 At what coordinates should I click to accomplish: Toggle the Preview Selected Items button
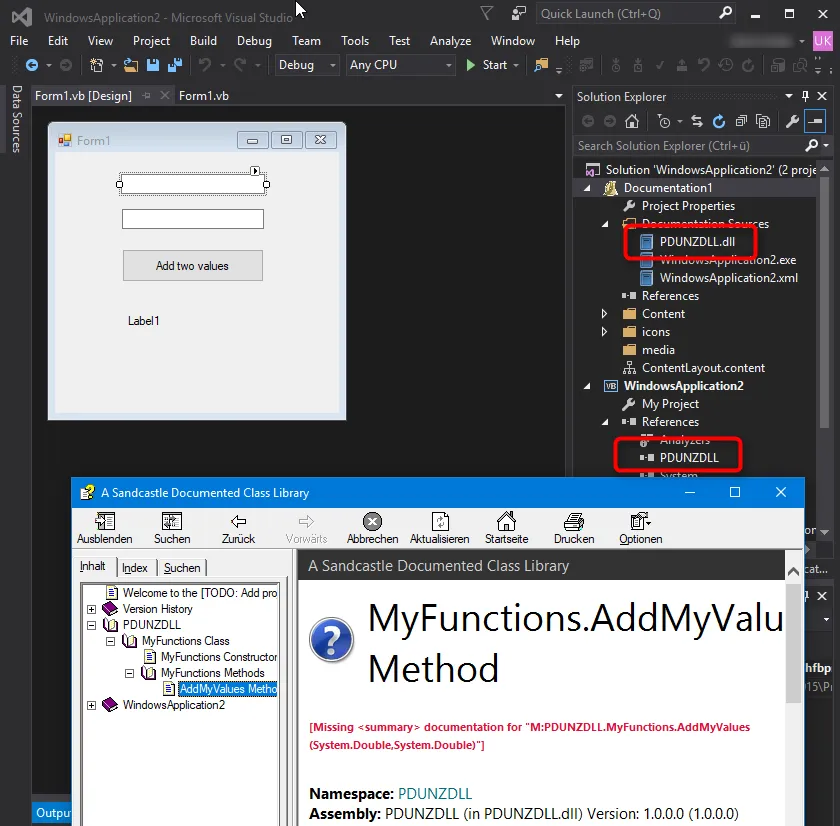click(814, 122)
